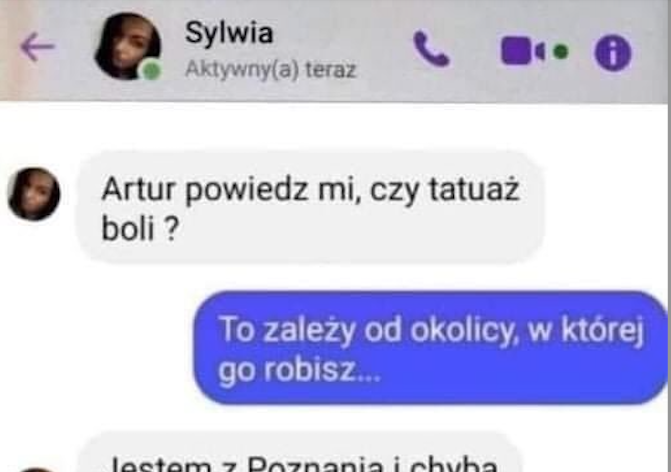Screen dimensions: 671x472
Task: Click the Aktywny(a) teraz status text
Action: click(270, 69)
